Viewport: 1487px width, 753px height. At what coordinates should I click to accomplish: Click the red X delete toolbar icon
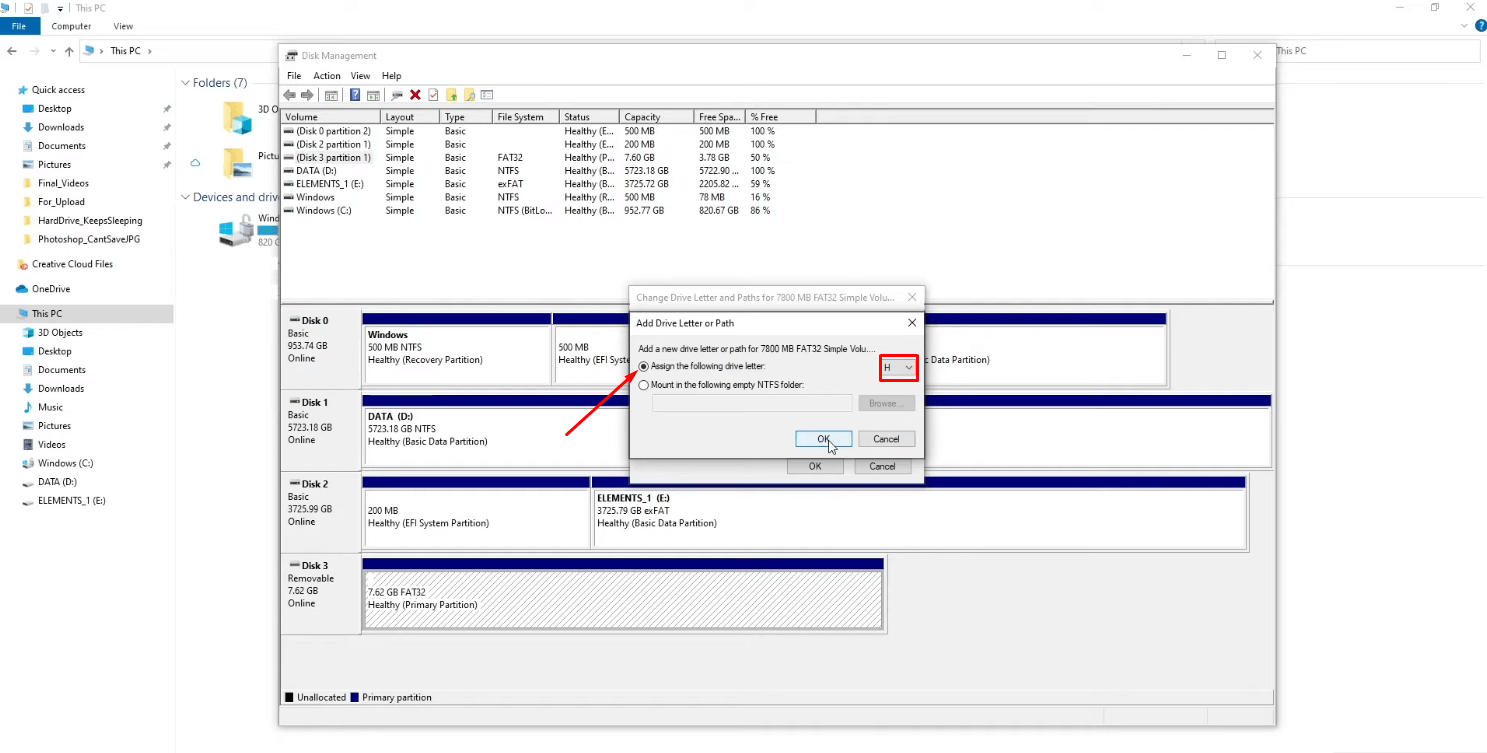pos(415,95)
